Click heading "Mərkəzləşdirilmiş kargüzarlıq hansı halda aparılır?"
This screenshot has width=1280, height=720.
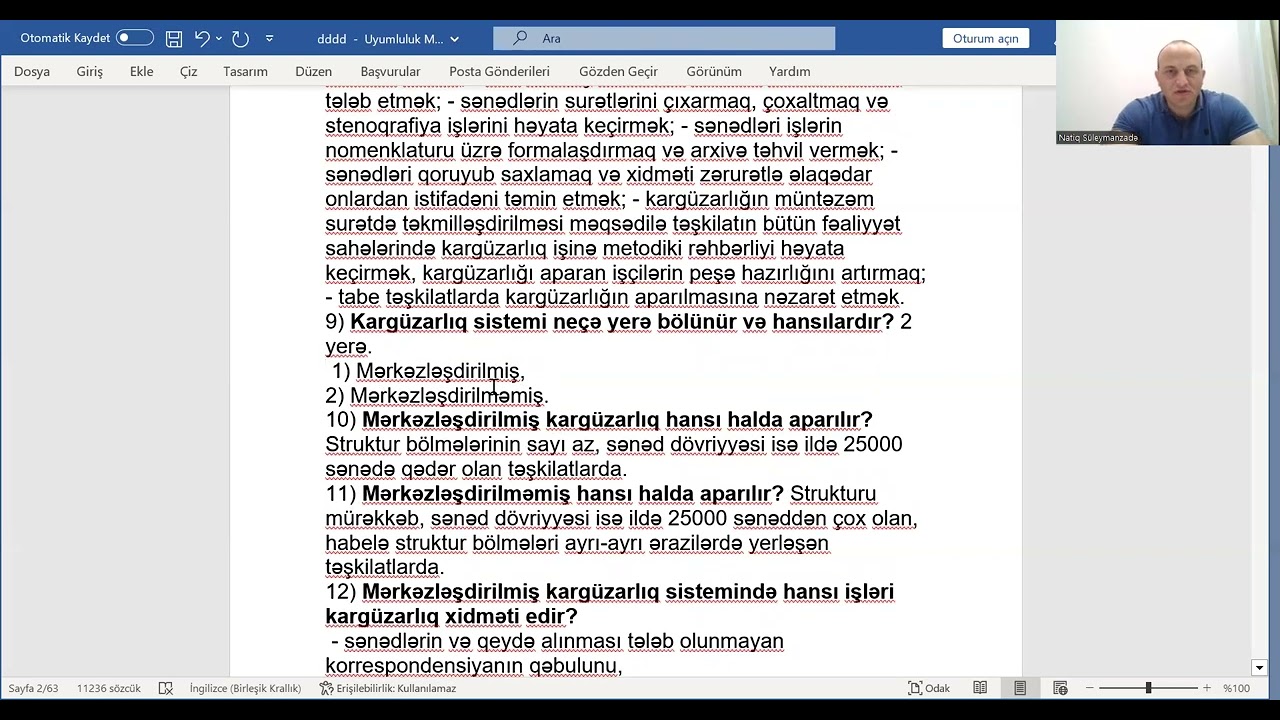pyautogui.click(x=617, y=420)
